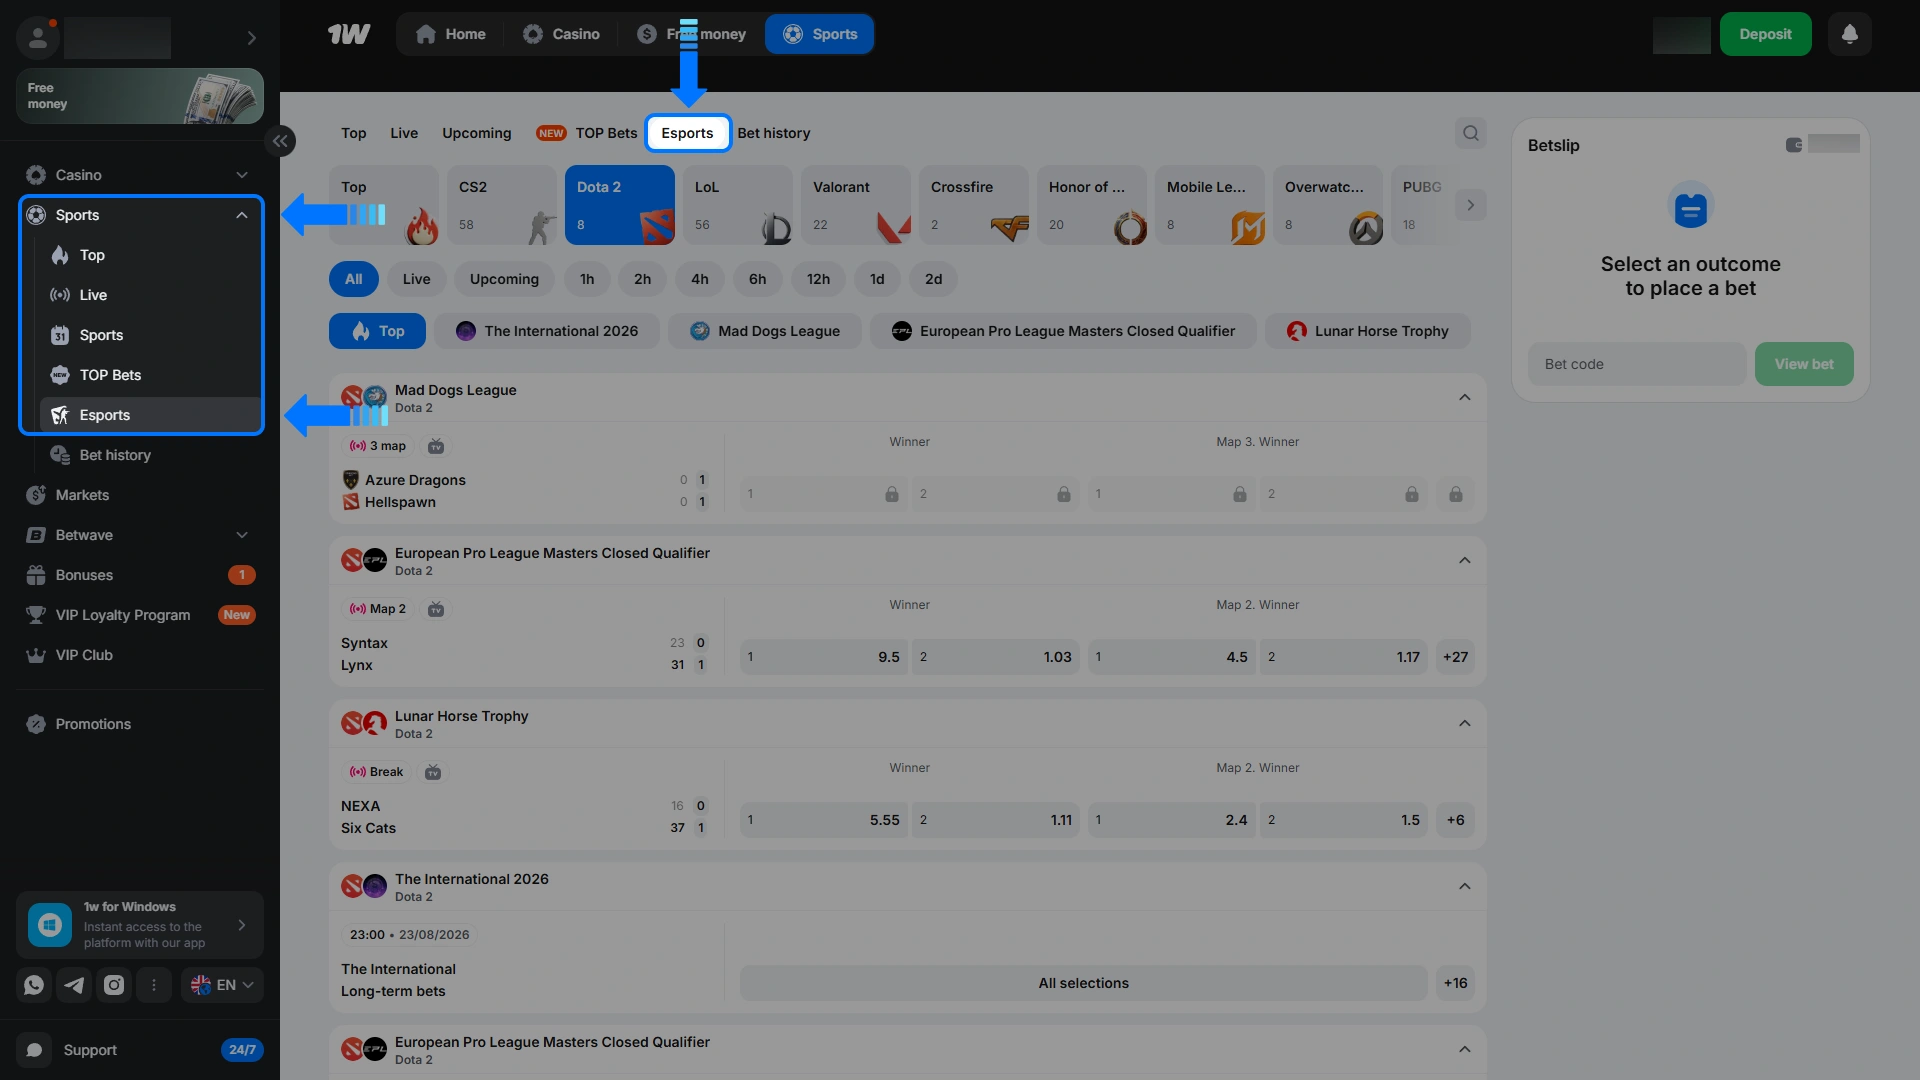Filter matches starting within 6h

tap(758, 279)
